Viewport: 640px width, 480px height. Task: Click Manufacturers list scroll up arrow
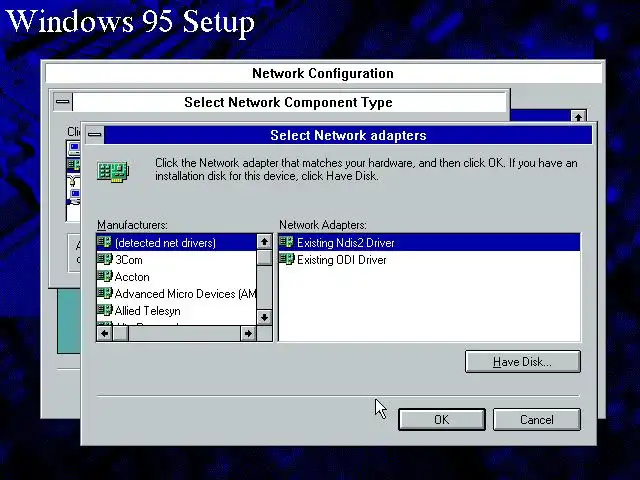click(x=264, y=242)
